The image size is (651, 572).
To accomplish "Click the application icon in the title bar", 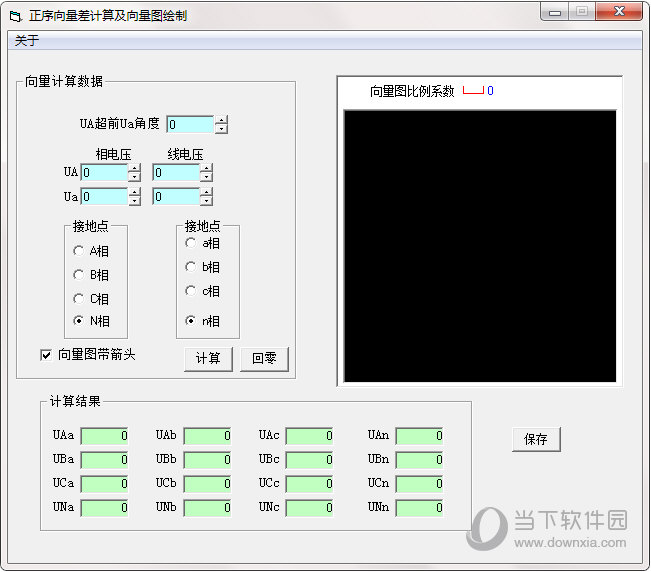I will pyautogui.click(x=15, y=16).
